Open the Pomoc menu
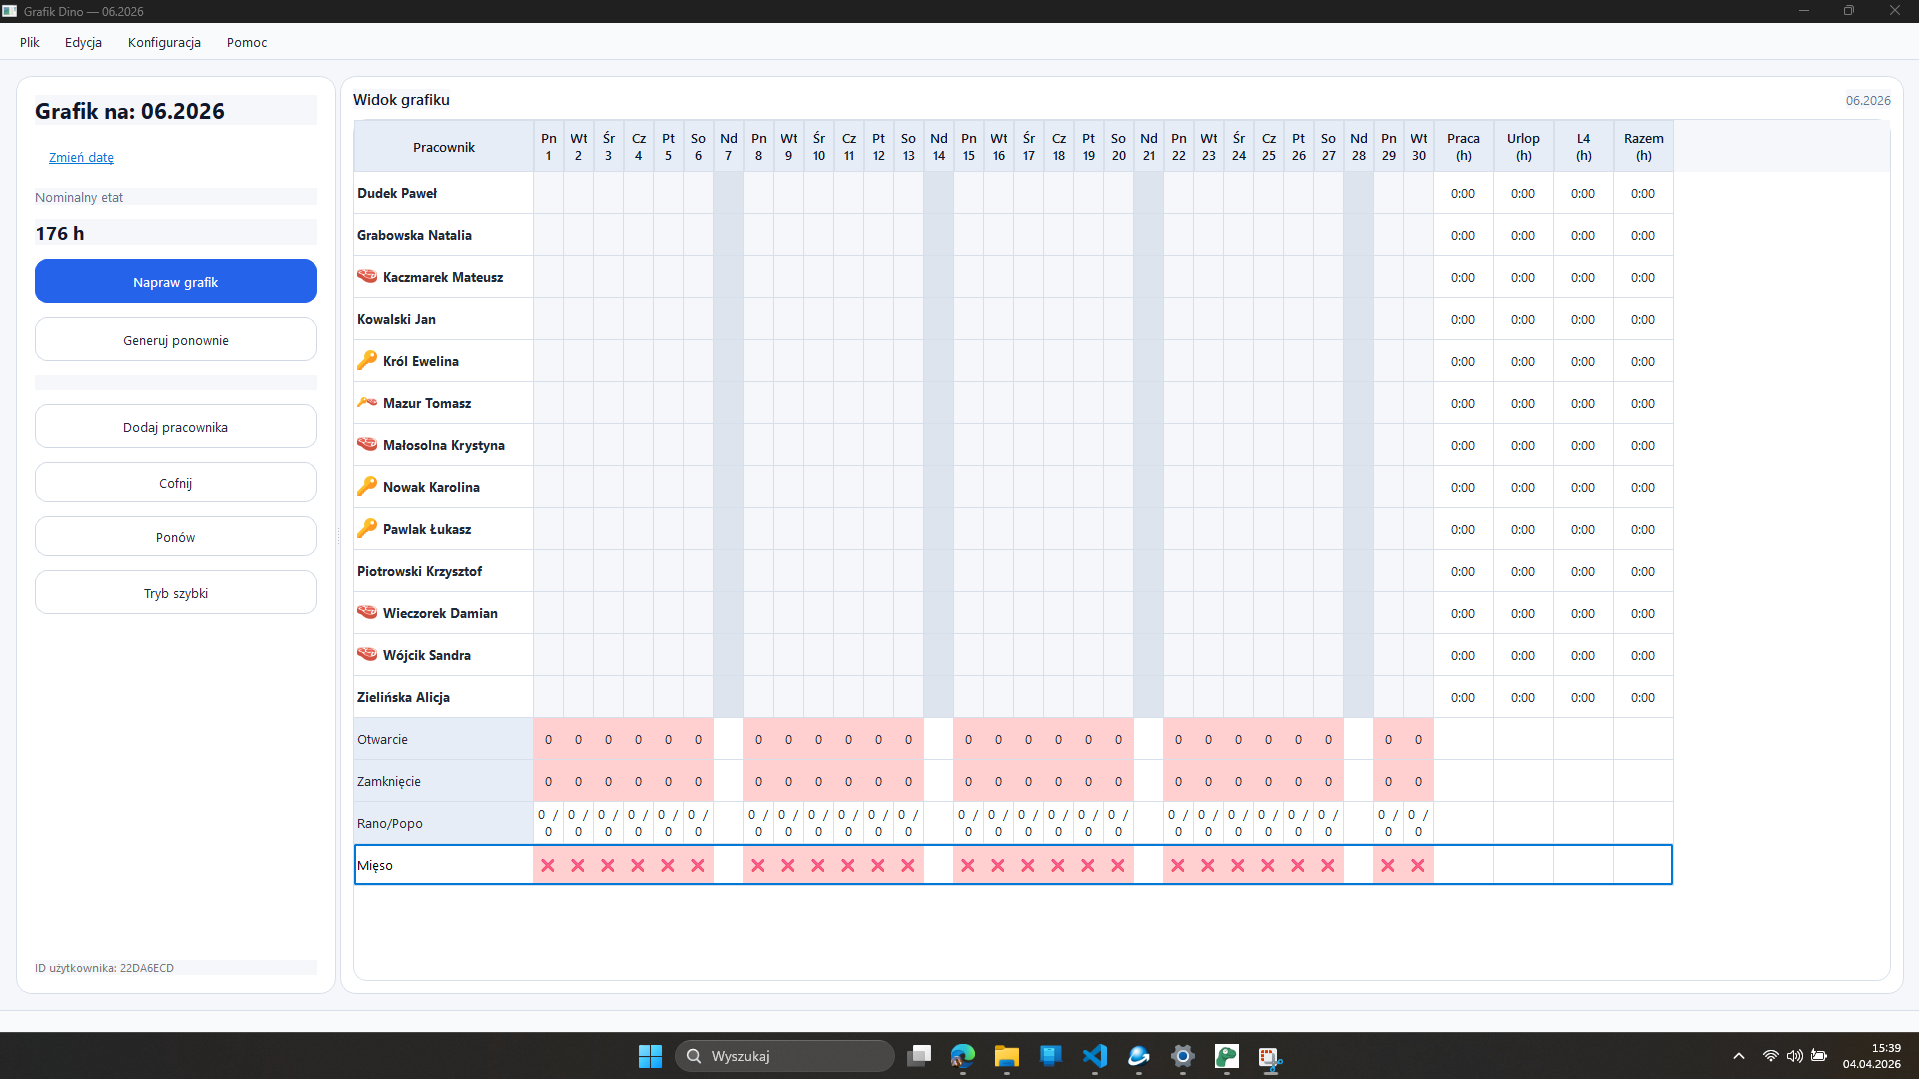1919x1079 pixels. coord(247,42)
